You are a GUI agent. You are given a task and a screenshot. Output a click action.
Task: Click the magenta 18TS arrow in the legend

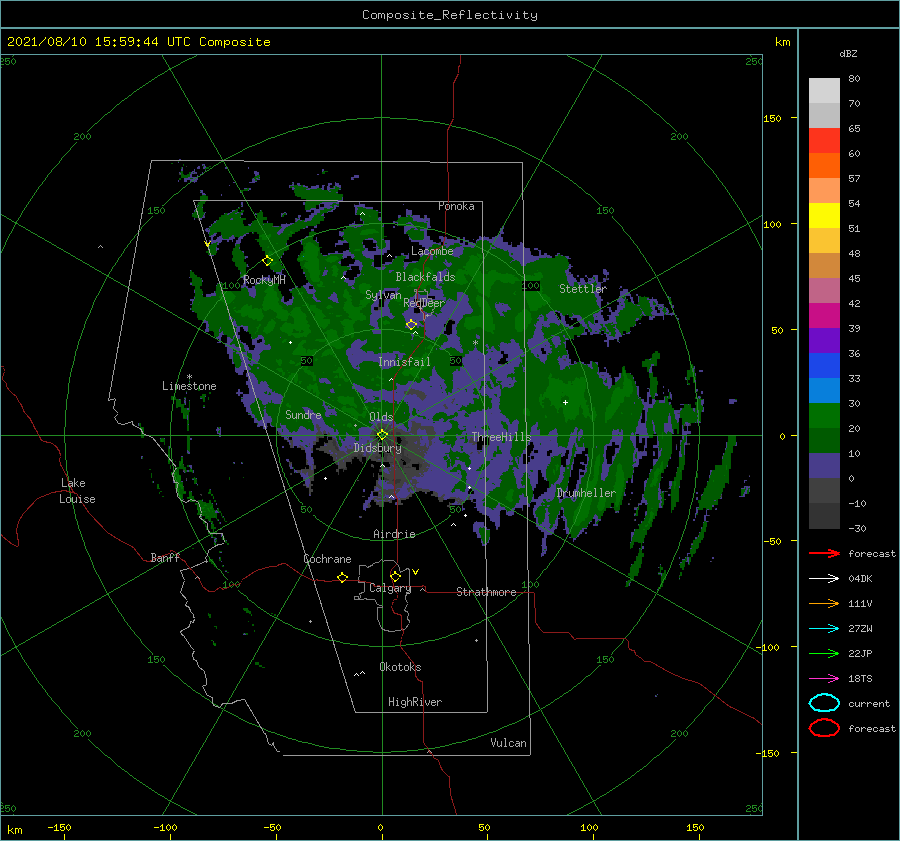click(824, 679)
